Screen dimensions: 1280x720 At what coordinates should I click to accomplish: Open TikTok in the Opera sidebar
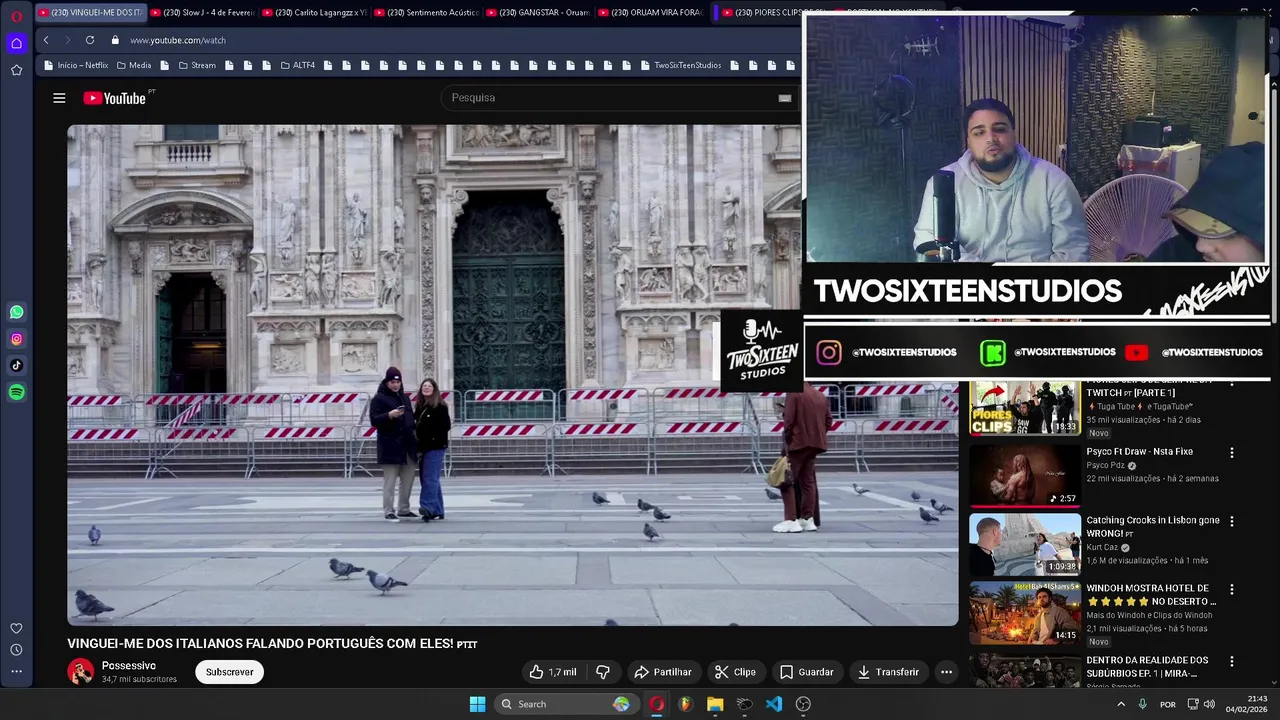16,366
